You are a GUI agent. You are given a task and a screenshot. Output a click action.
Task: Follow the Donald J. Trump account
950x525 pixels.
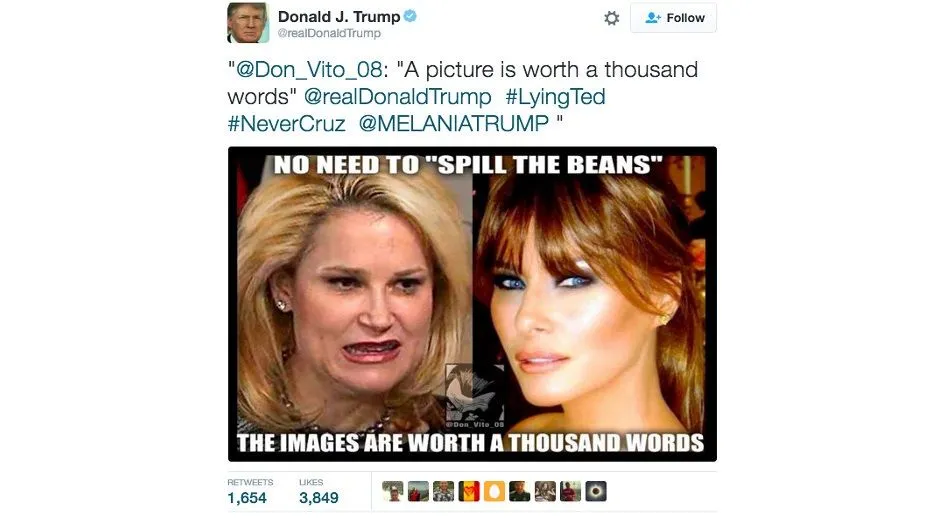(673, 18)
